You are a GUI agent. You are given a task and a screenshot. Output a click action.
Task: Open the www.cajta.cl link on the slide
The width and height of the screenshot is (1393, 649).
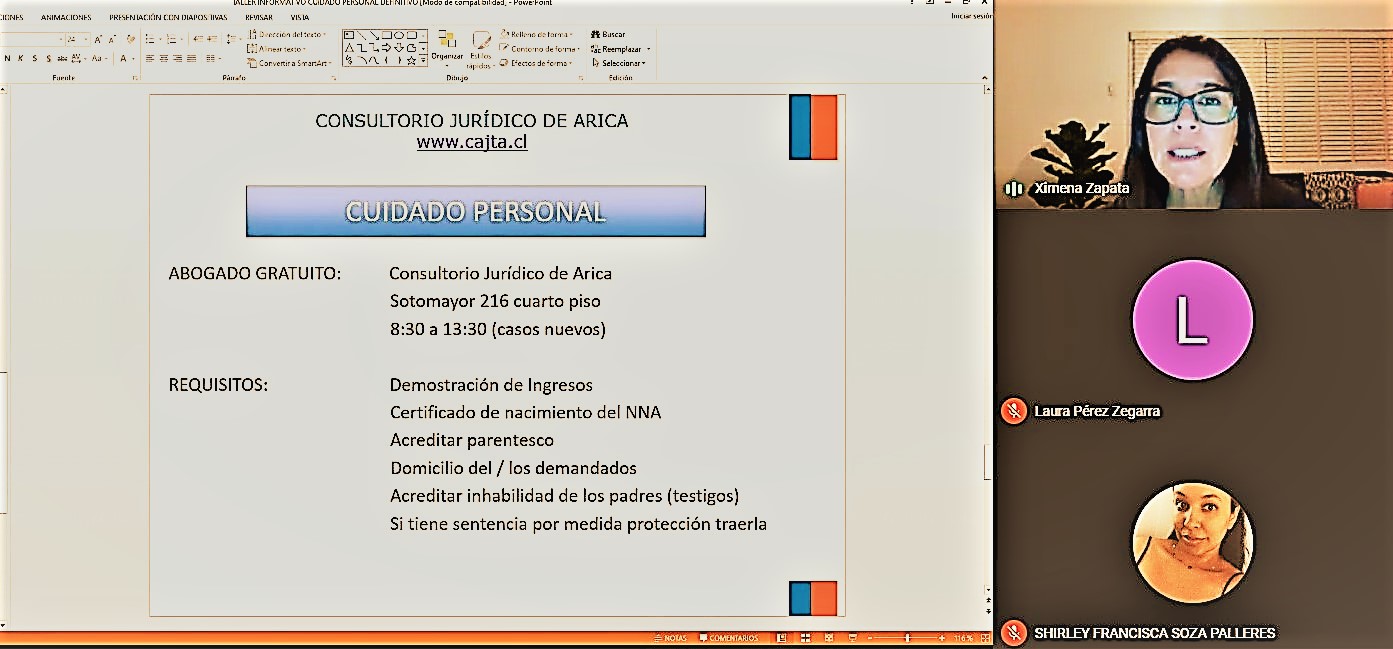(473, 141)
